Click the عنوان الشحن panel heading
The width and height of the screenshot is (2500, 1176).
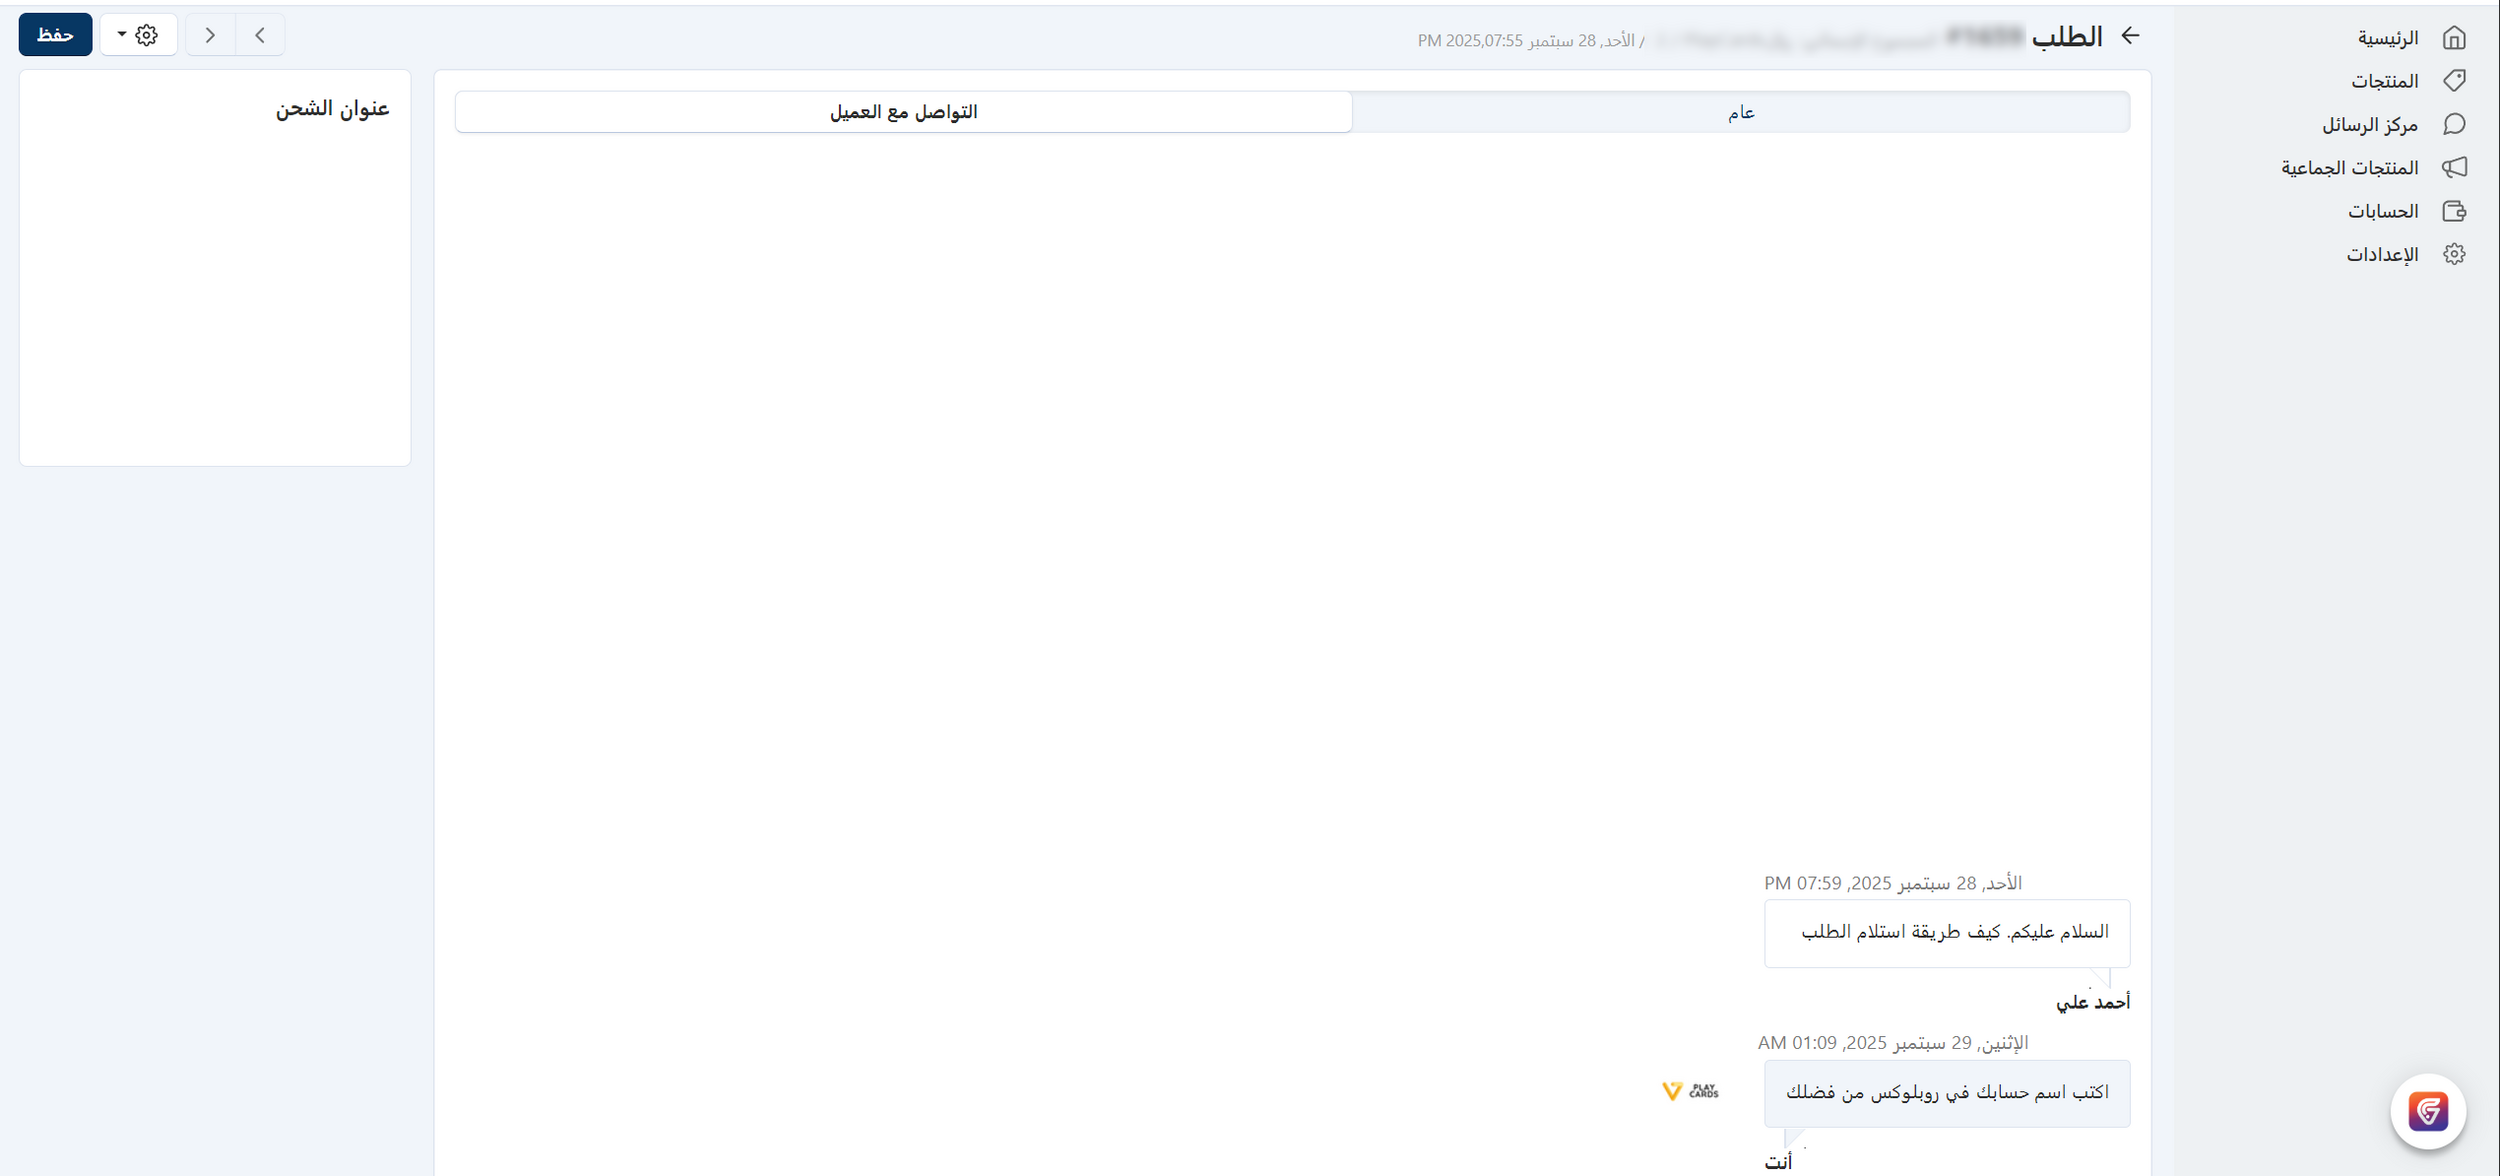[332, 108]
